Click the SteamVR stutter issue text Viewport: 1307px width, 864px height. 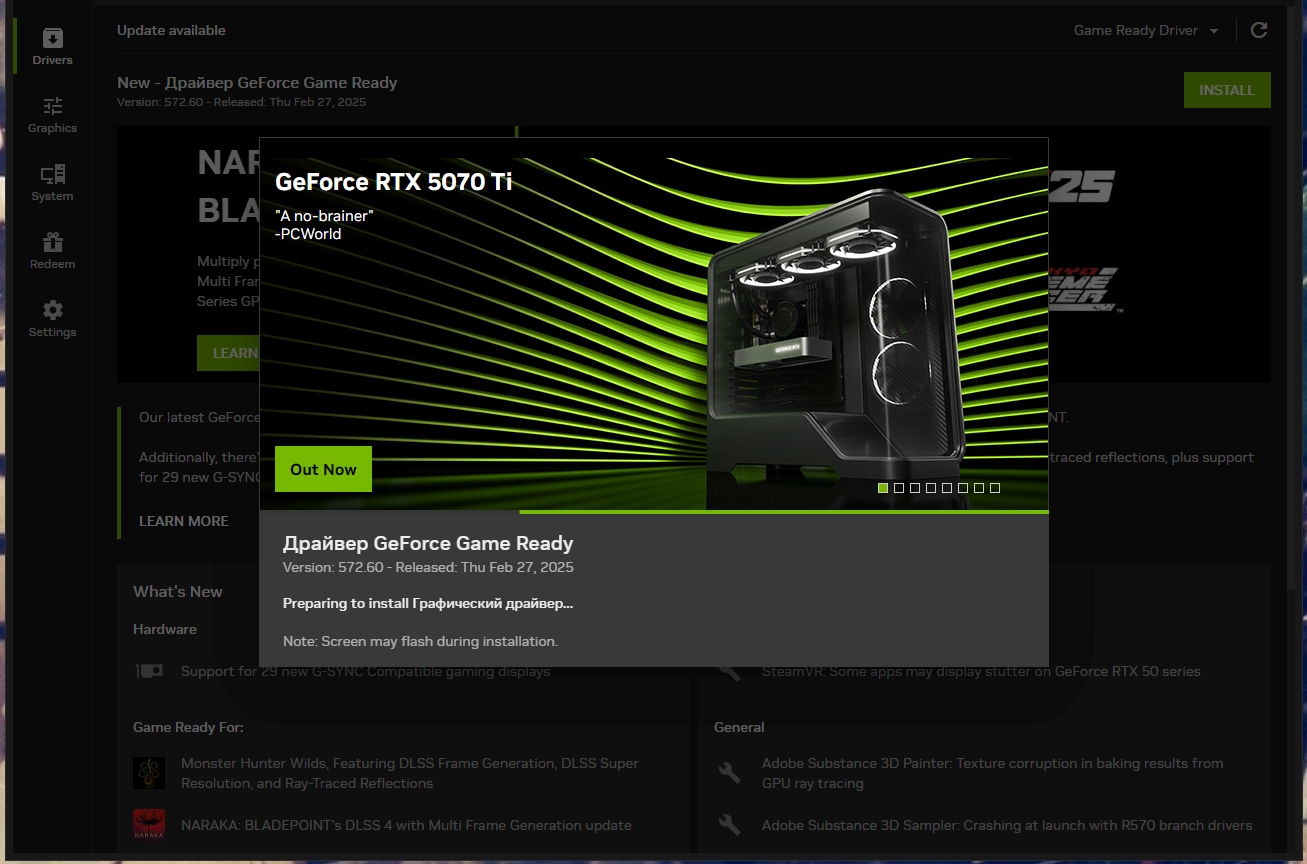pos(981,671)
